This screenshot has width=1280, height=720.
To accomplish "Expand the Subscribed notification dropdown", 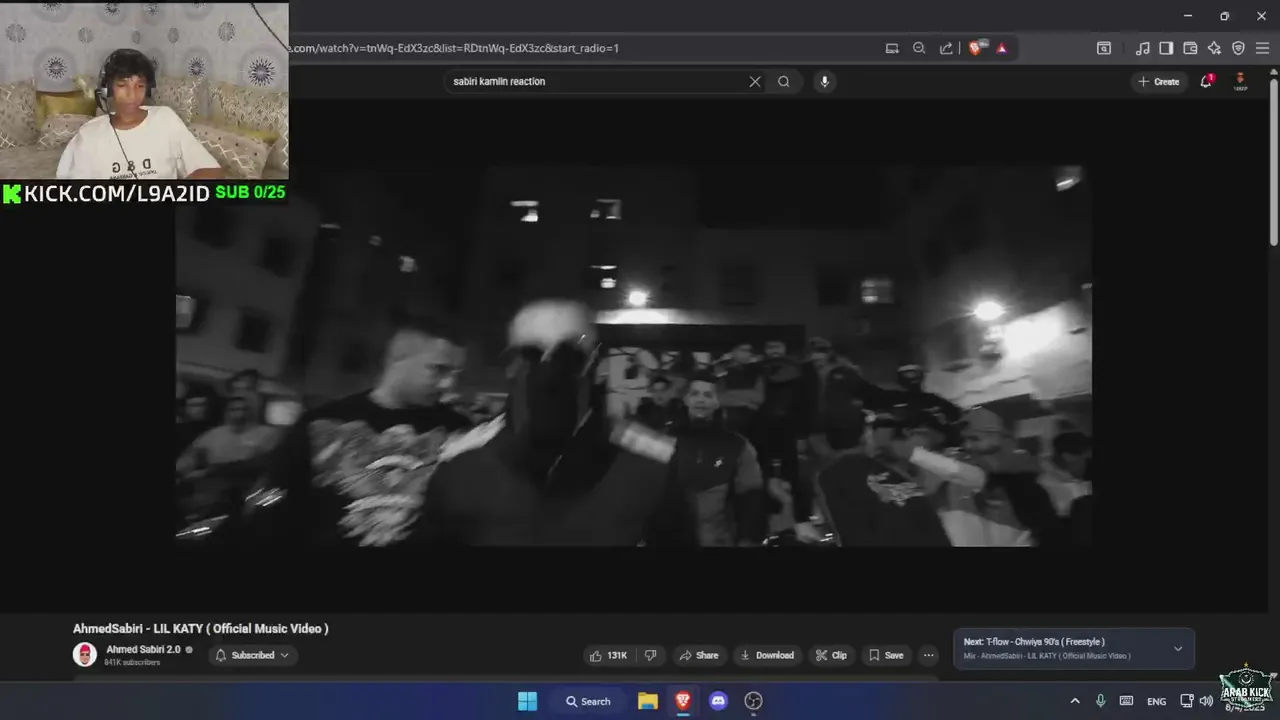I will point(251,655).
